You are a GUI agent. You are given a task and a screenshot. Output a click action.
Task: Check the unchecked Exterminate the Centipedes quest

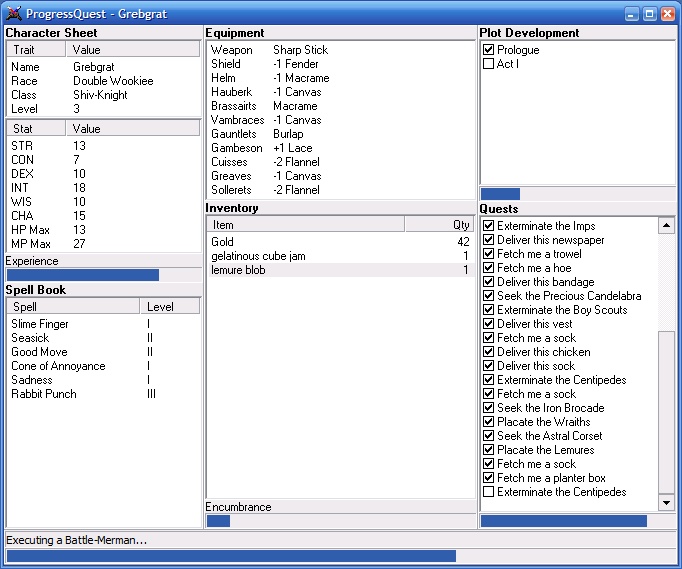pos(488,492)
